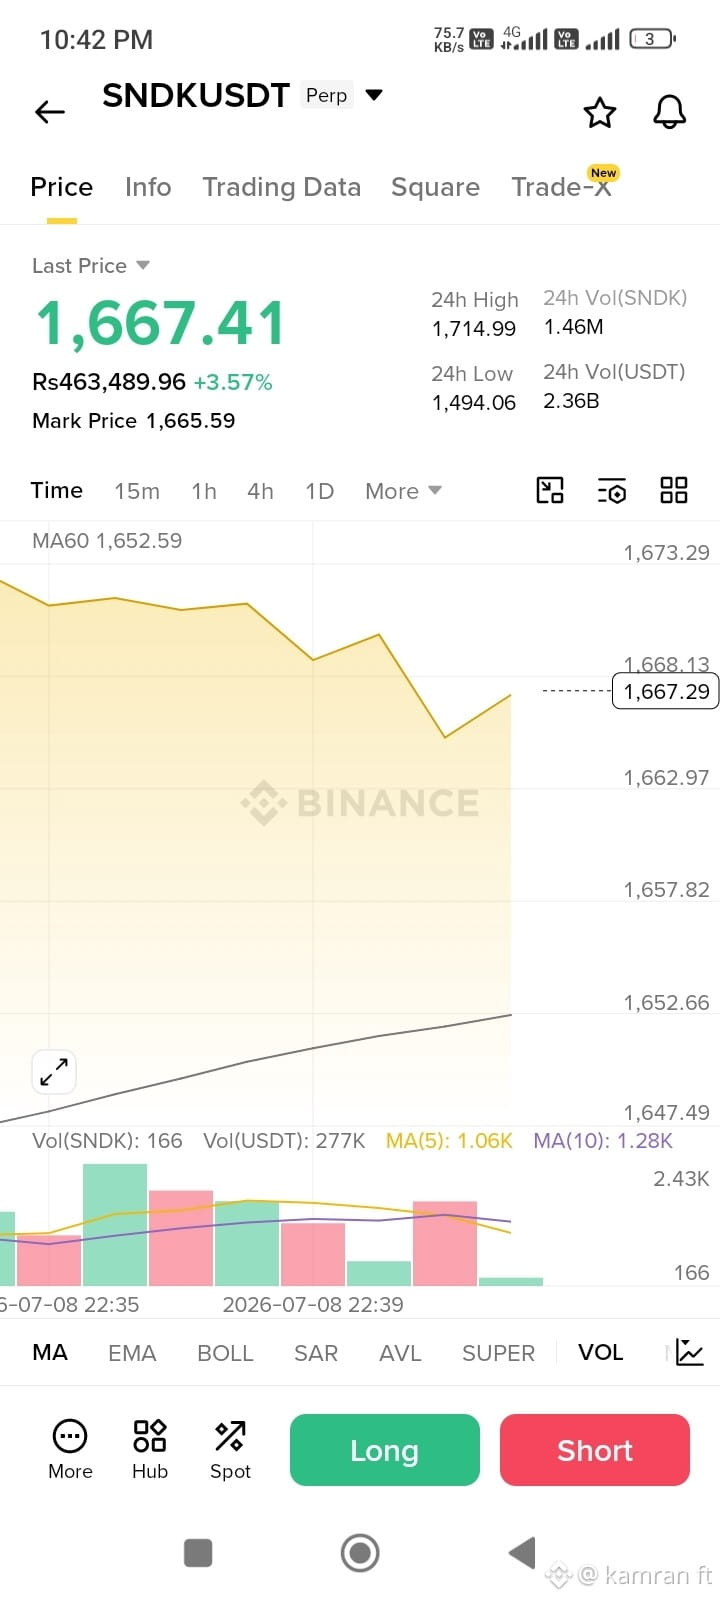Viewport: 720px width, 1600px height.
Task: Toggle the VOL indicator
Action: click(x=600, y=1352)
